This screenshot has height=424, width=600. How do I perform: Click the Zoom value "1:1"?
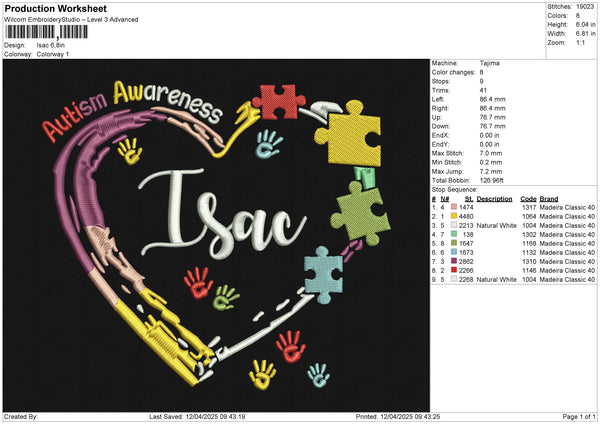pos(580,42)
